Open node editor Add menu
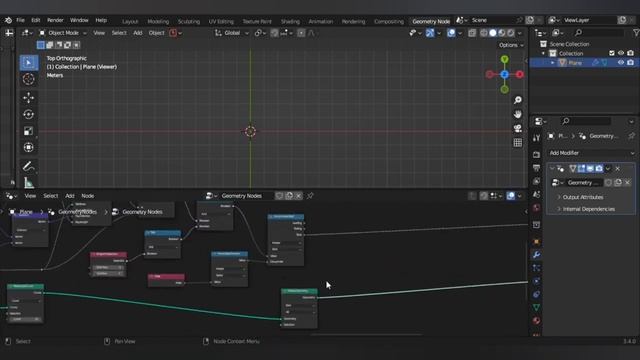This screenshot has width=640, height=360. click(70, 196)
